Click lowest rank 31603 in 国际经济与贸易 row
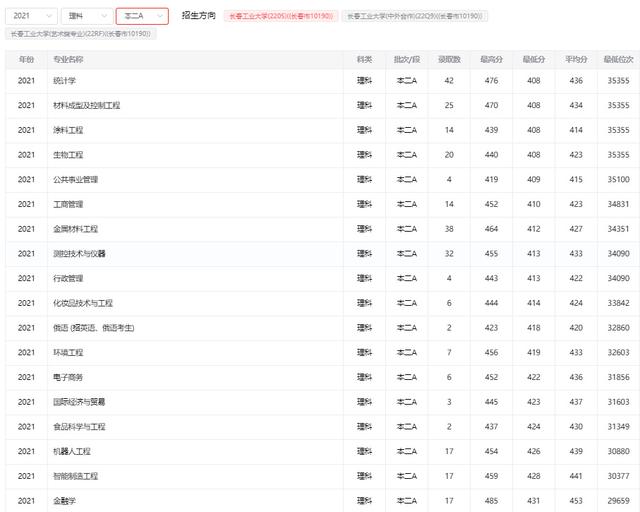This screenshot has height=512, width=640. pyautogui.click(x=618, y=402)
